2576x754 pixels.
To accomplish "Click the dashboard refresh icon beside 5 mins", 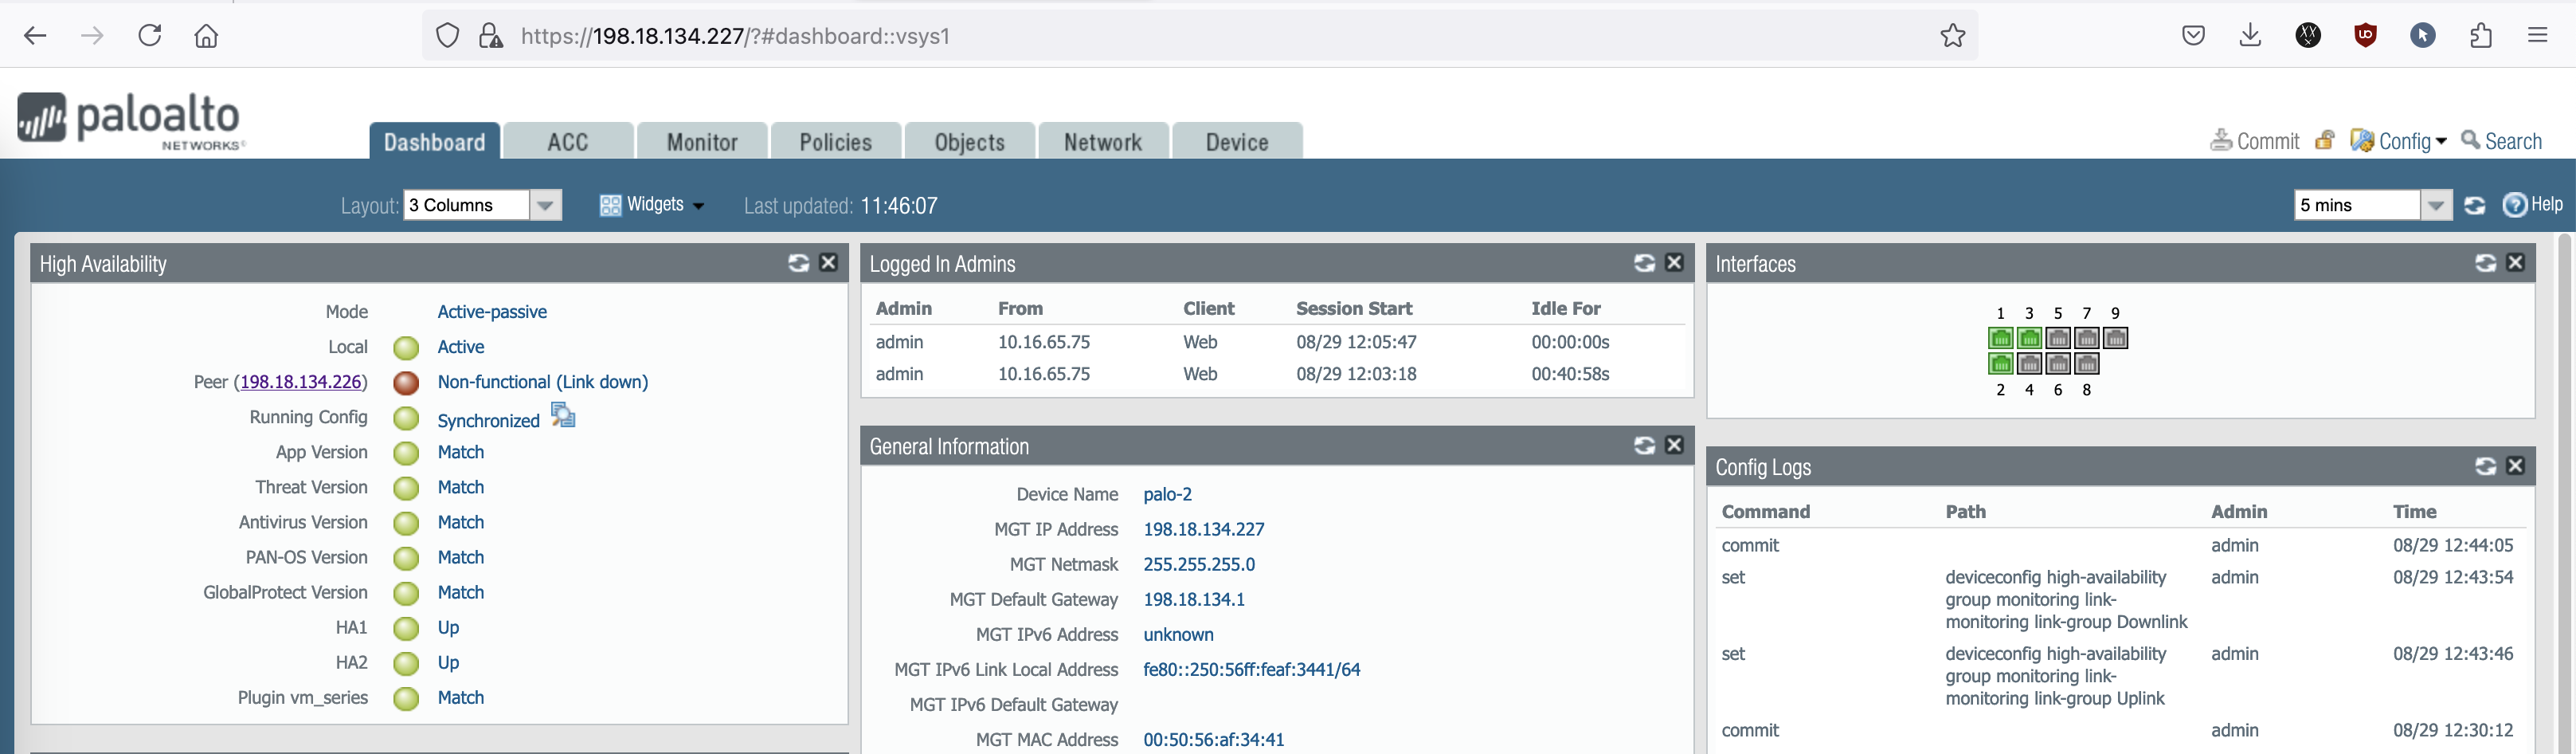I will tap(2474, 205).
